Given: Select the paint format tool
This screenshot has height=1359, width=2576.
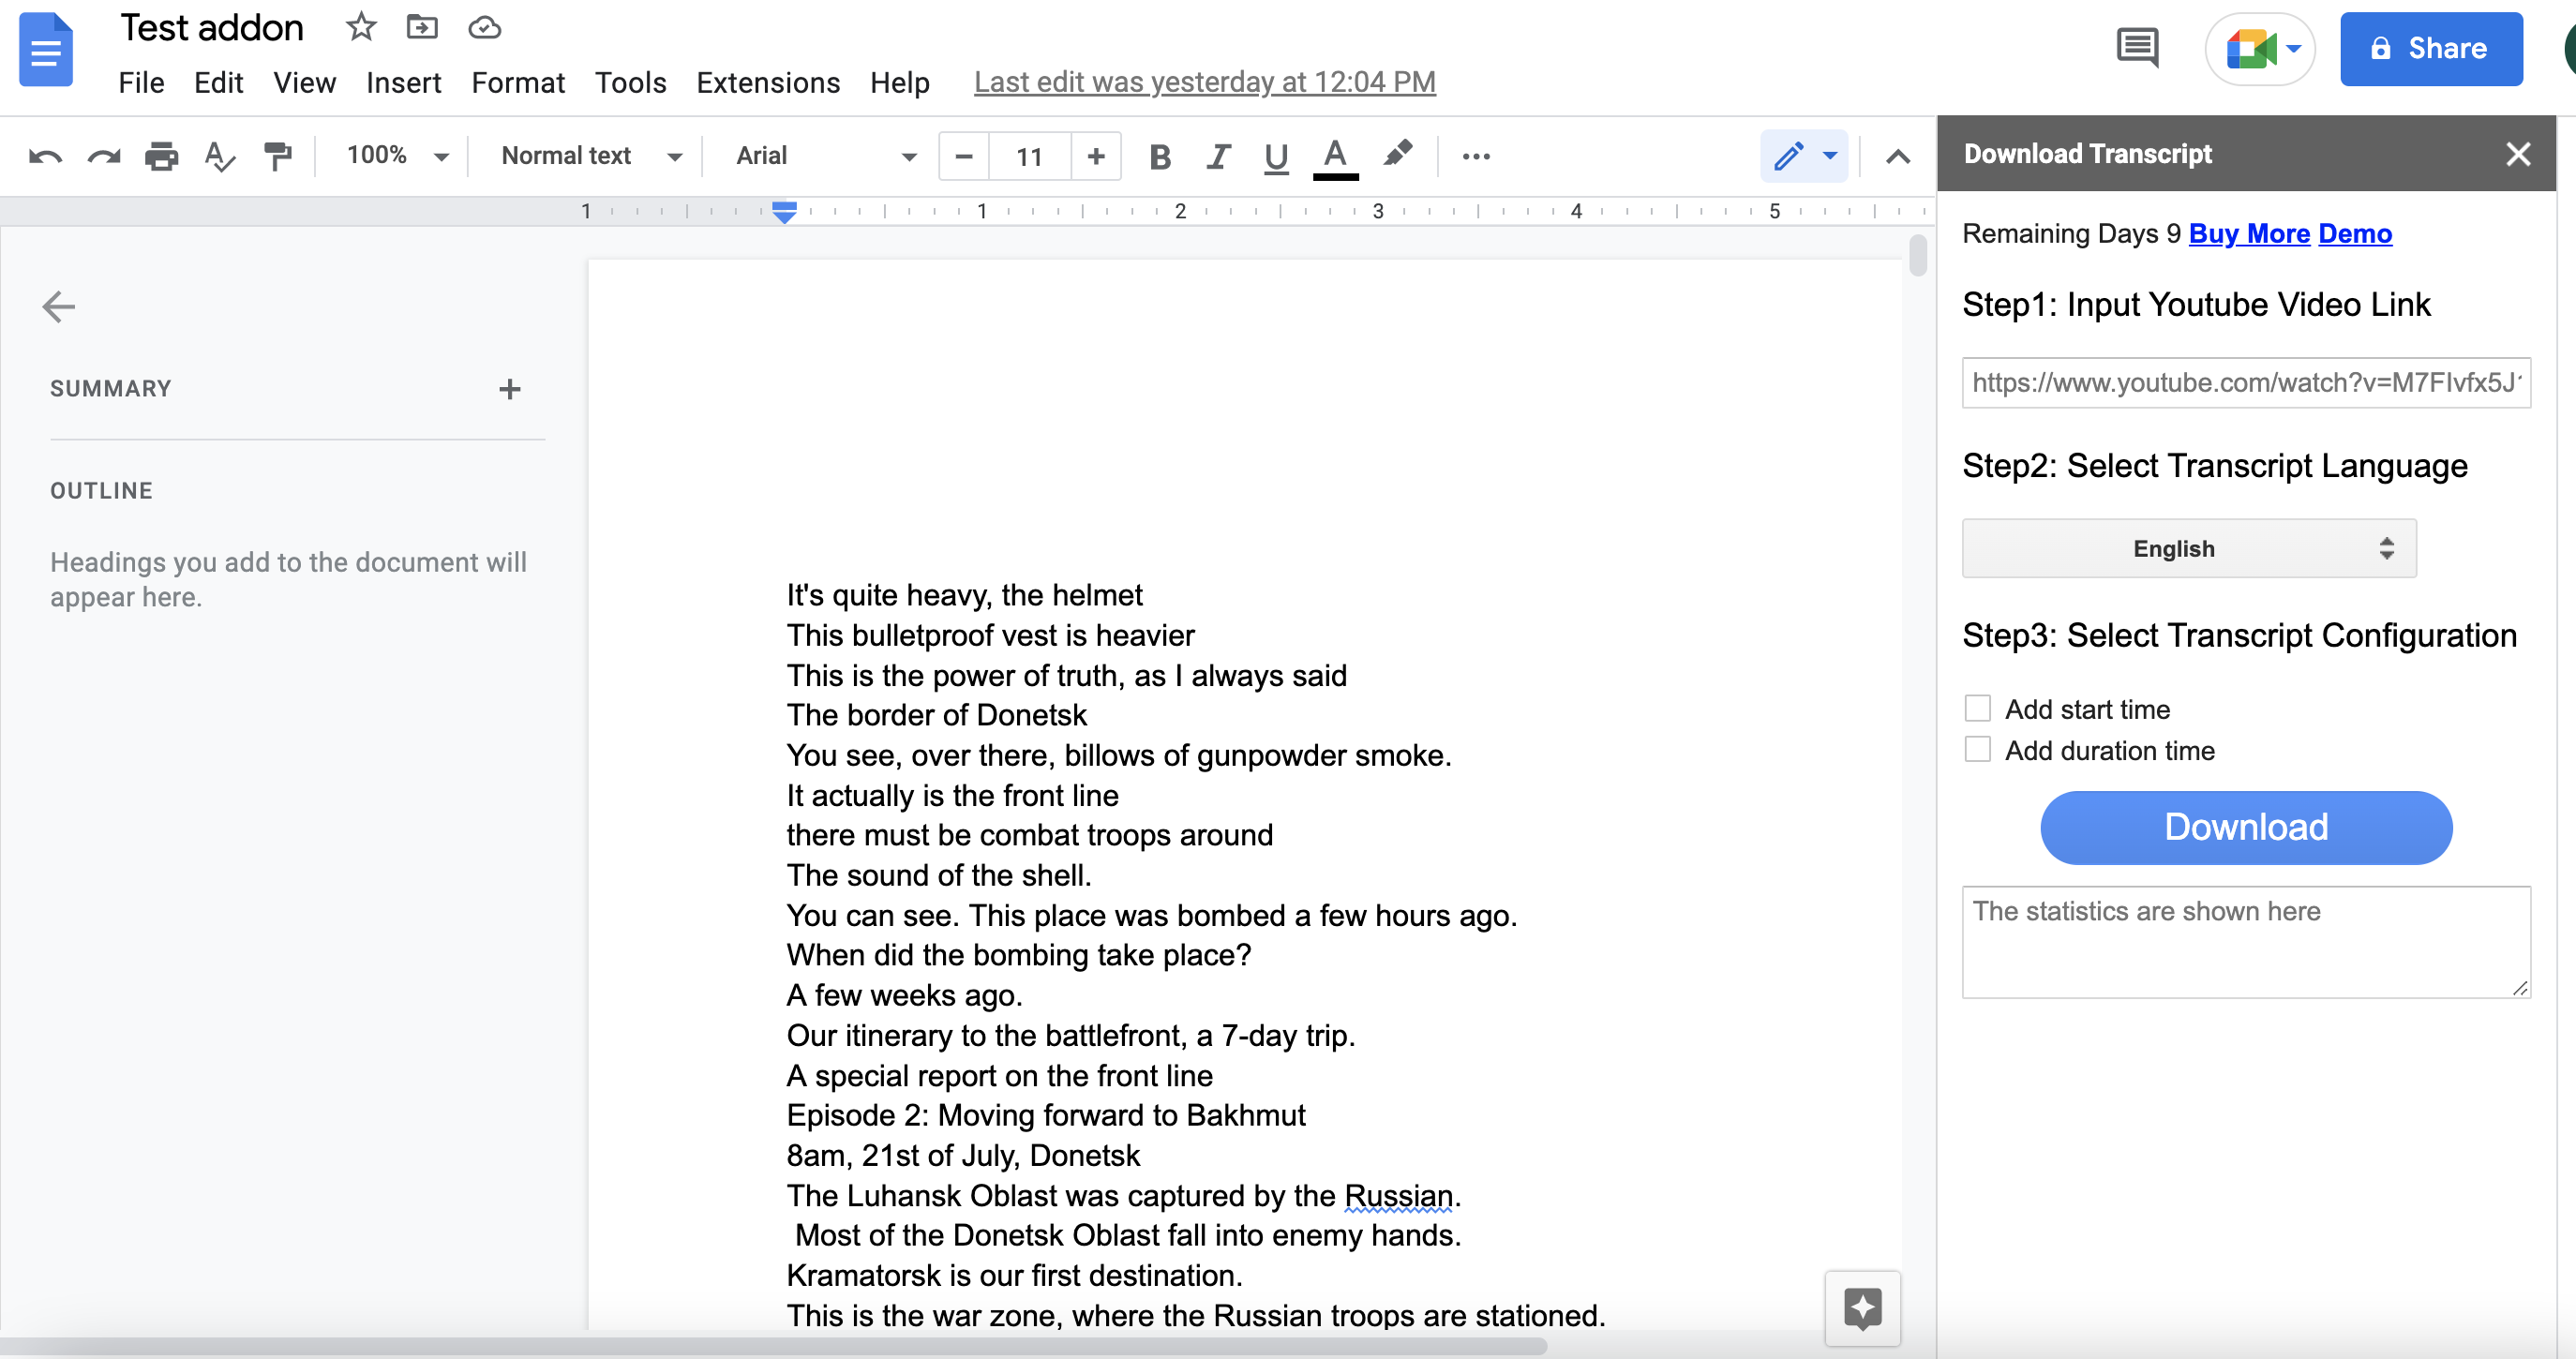Looking at the screenshot, I should pyautogui.click(x=277, y=156).
